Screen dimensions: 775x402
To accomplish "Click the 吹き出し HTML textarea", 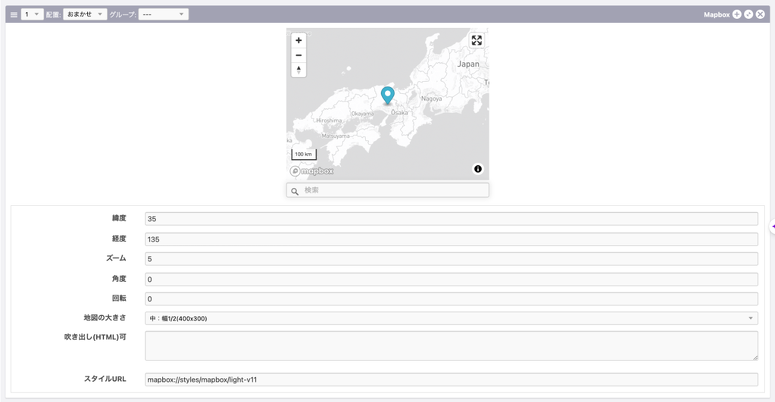I will tap(451, 345).
